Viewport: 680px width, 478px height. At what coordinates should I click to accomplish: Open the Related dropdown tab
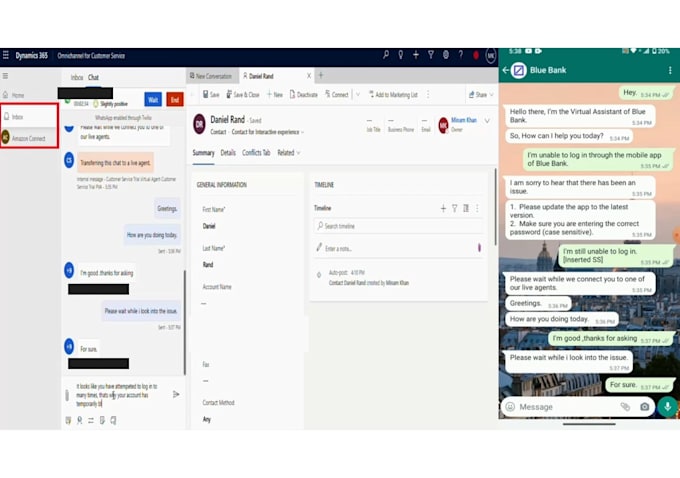coord(288,153)
